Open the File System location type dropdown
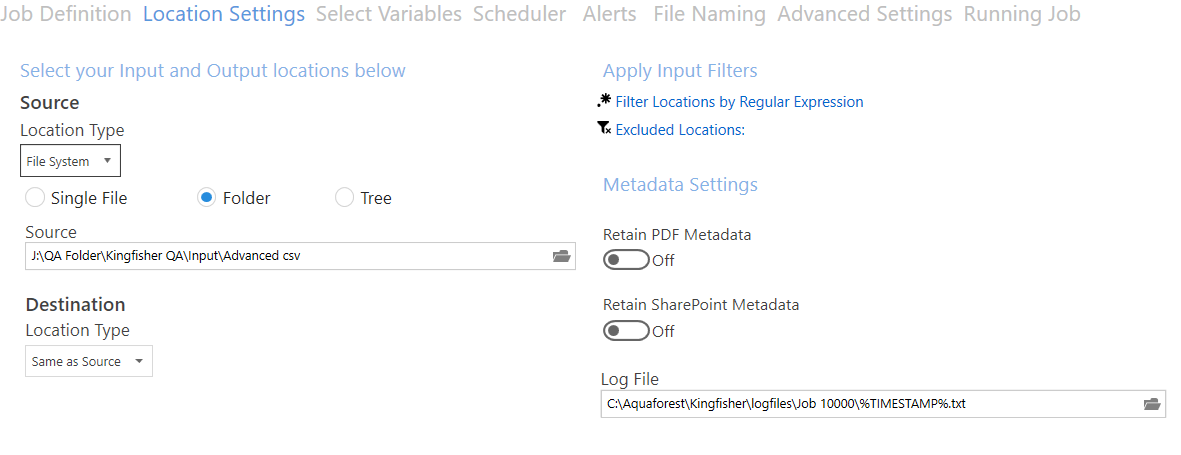1181x455 pixels. point(70,161)
